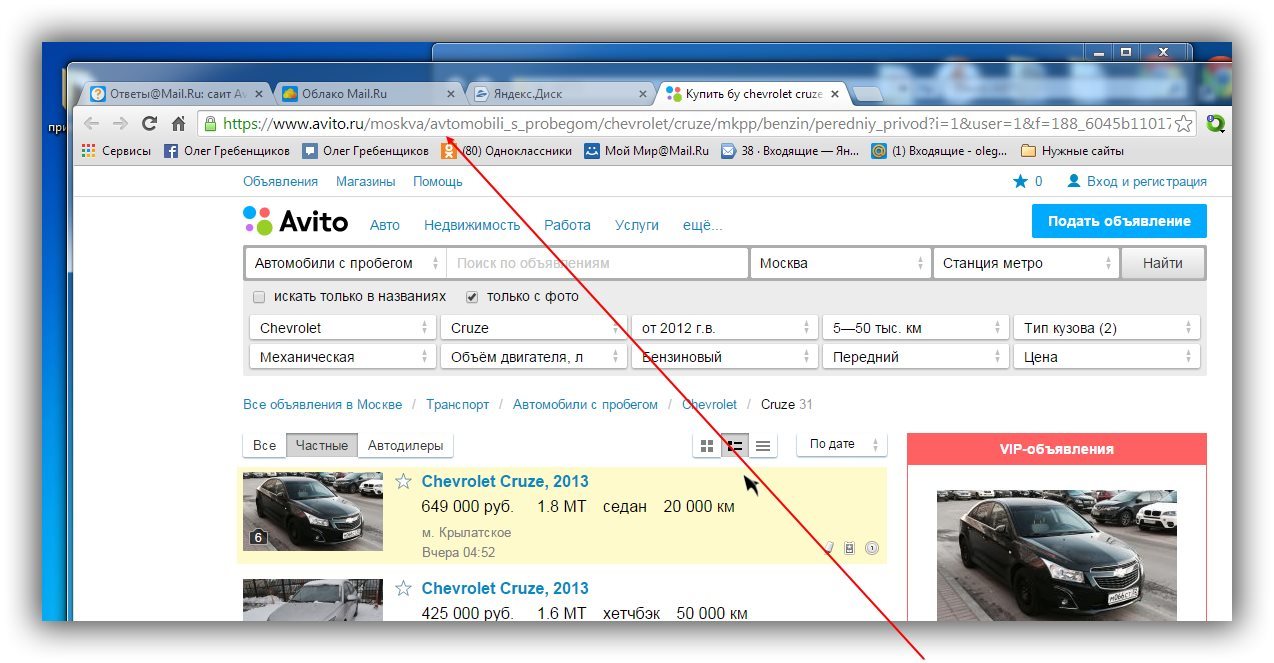The image size is (1274, 663).
Task: Click 'Подать объявление' button
Action: [x=1119, y=221]
